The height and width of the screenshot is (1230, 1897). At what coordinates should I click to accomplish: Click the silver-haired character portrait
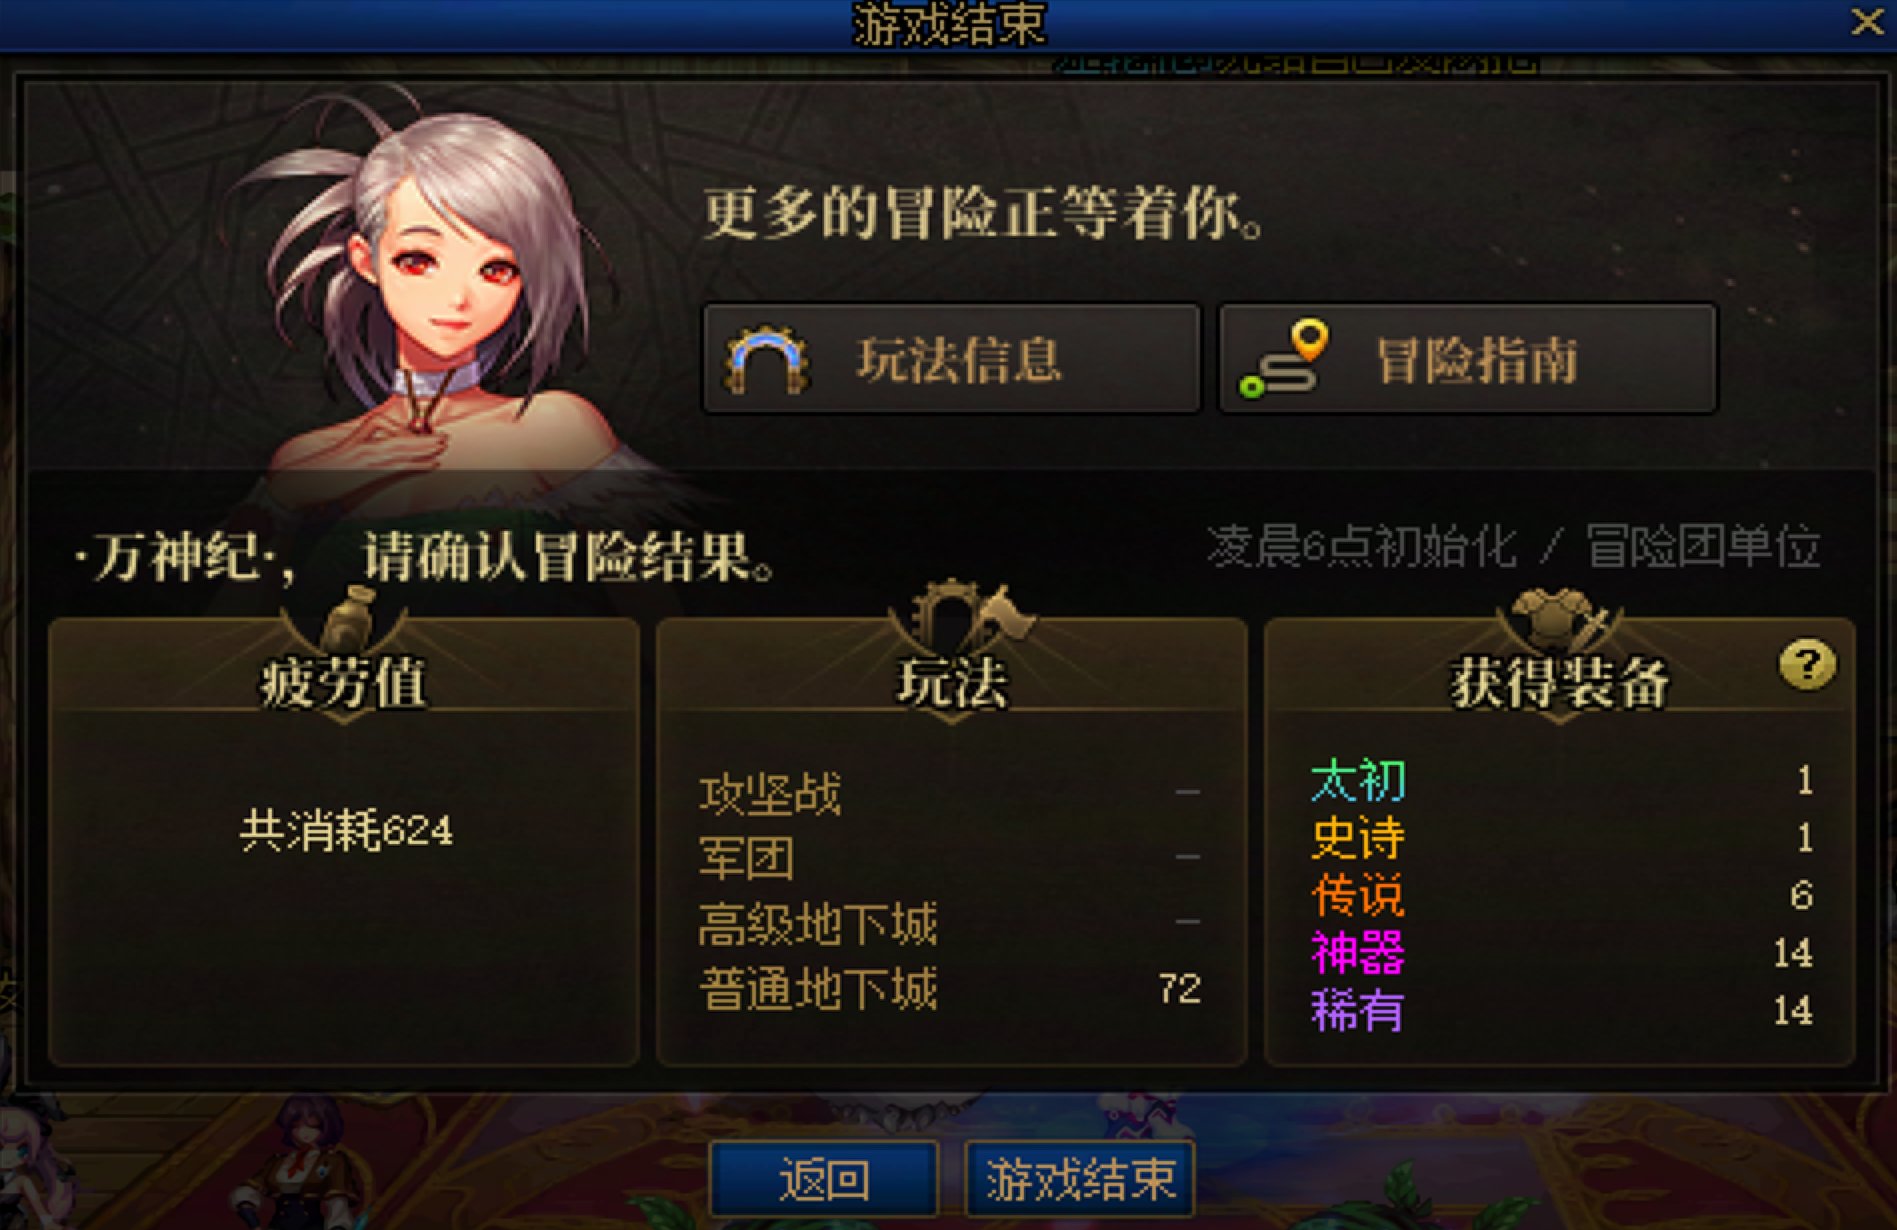pos(440,300)
